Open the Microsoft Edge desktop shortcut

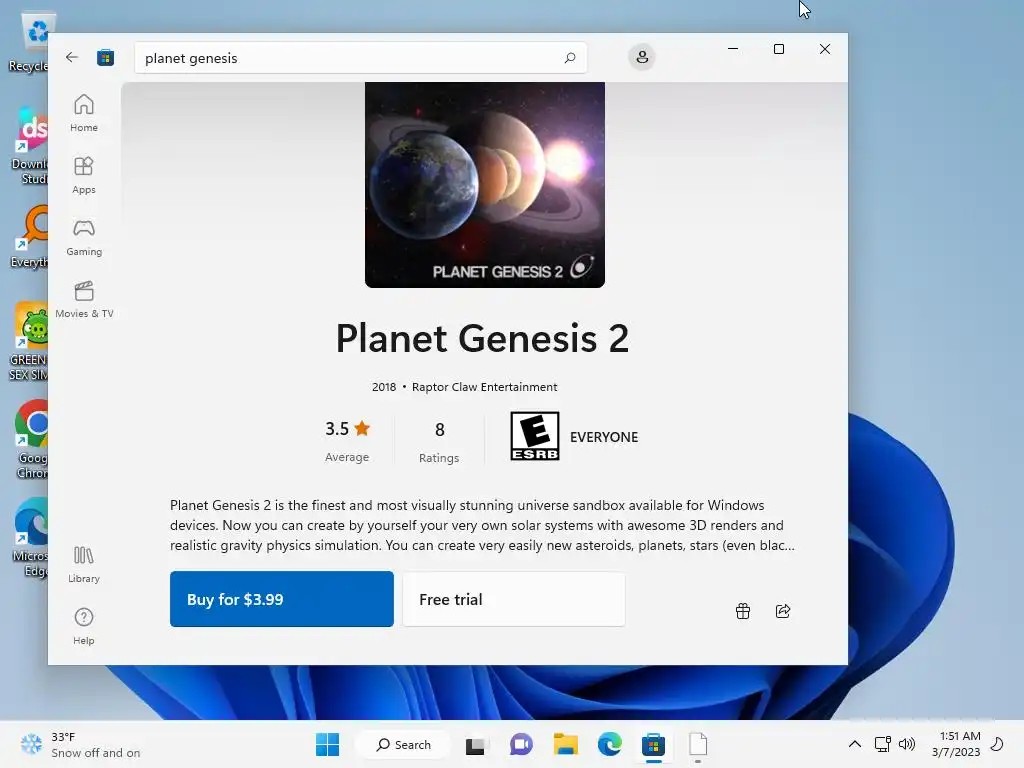click(31, 537)
